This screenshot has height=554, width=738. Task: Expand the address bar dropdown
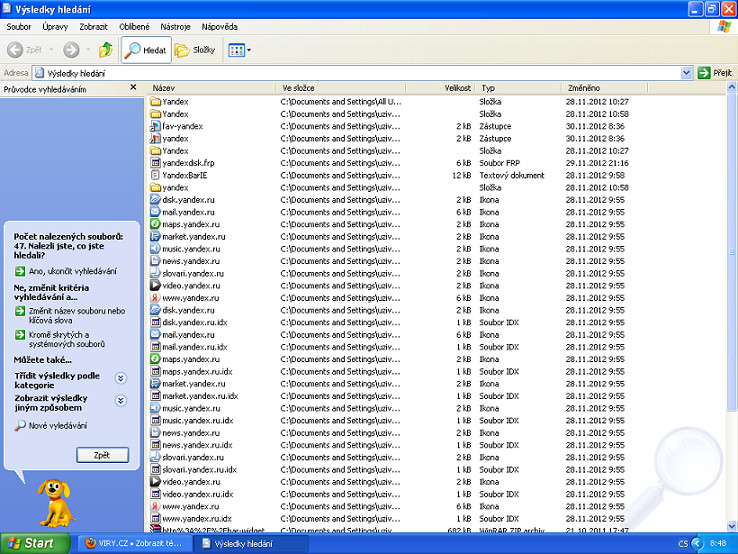(x=687, y=73)
